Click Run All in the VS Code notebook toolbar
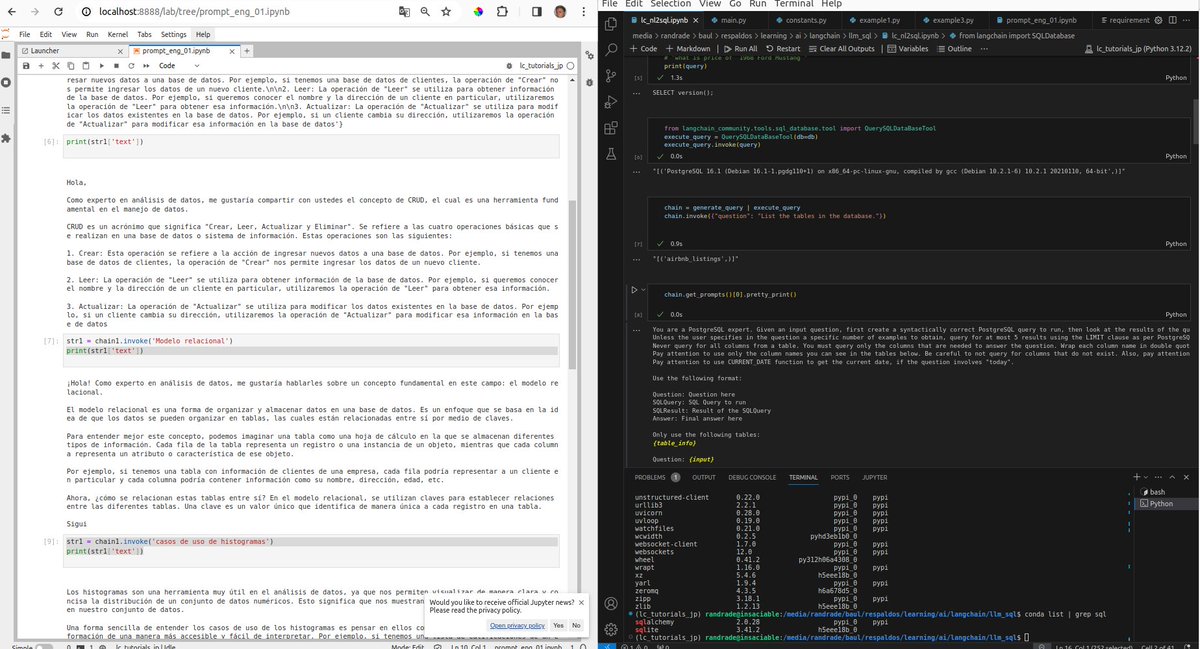Screen dimensions: 1200x649 pyautogui.click(x=740, y=48)
